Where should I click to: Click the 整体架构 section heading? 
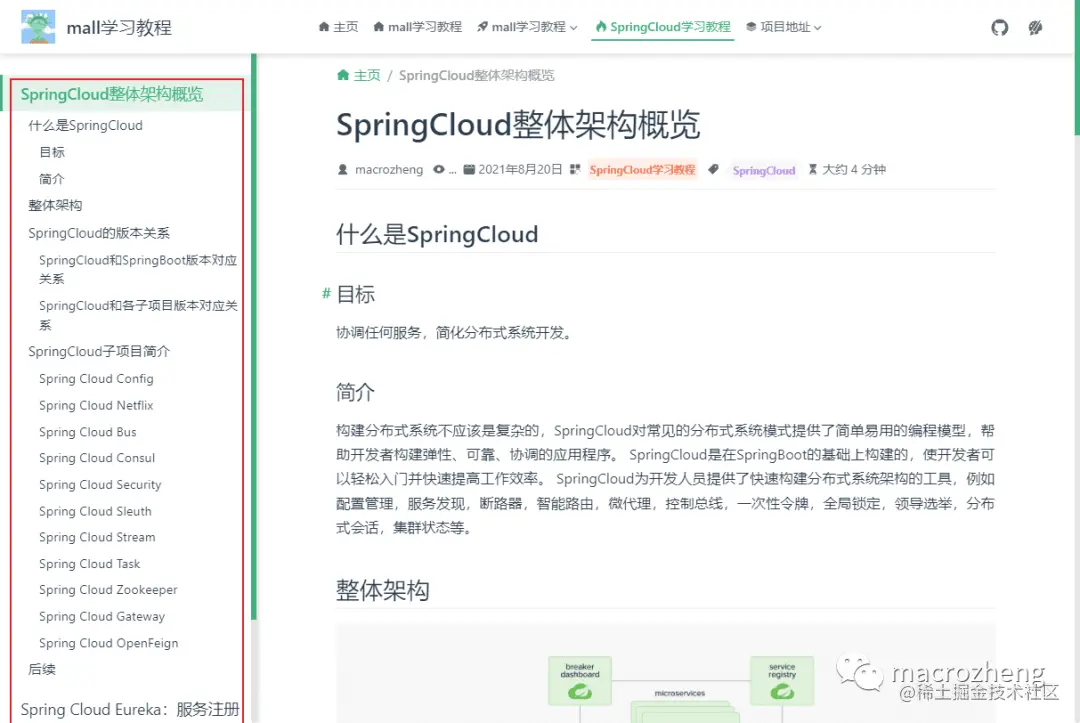pos(382,590)
